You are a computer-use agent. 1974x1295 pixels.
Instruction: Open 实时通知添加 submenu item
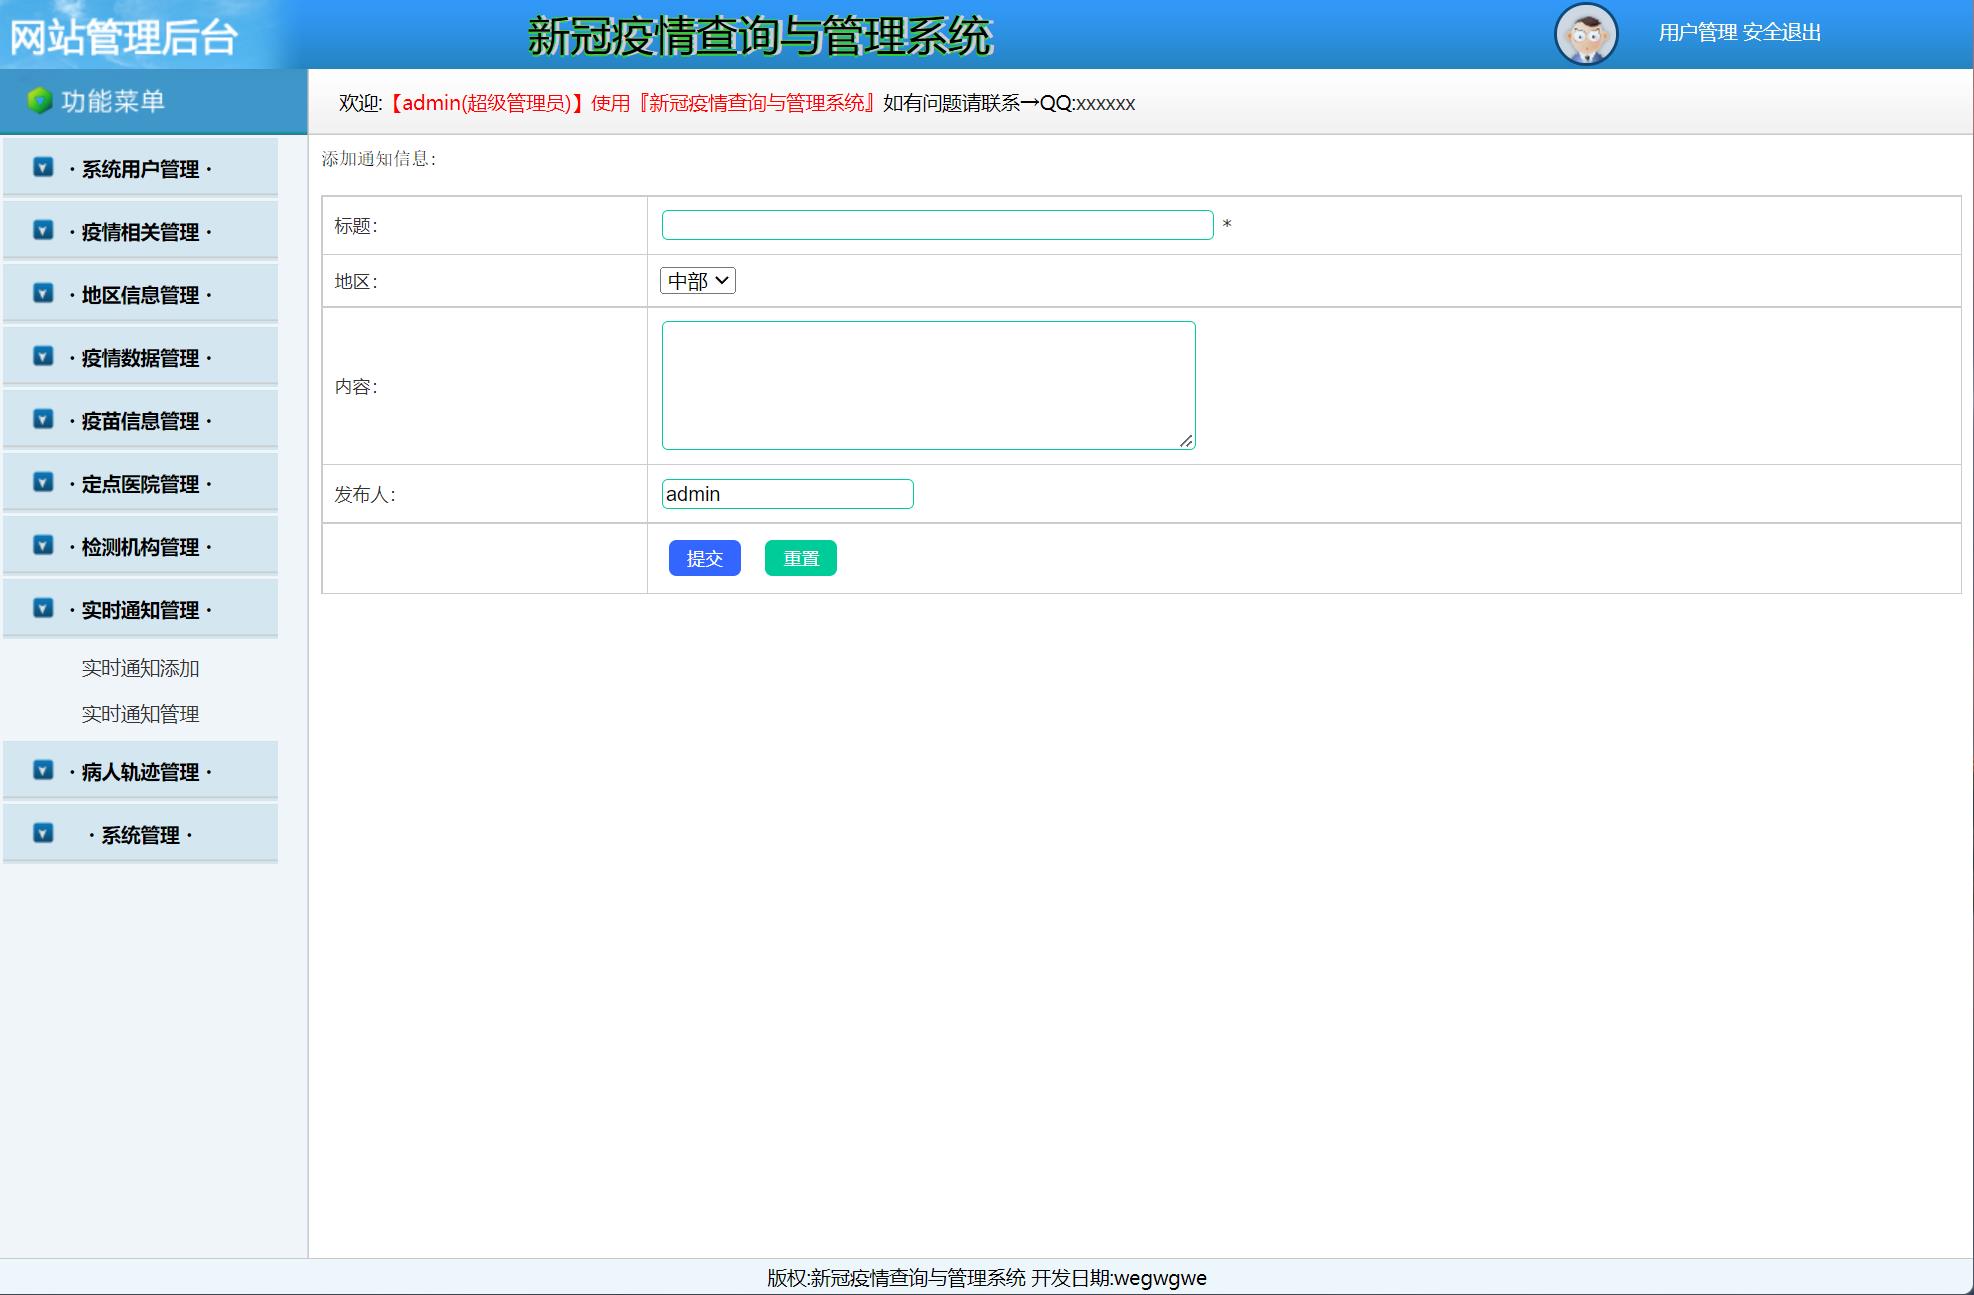tap(140, 668)
